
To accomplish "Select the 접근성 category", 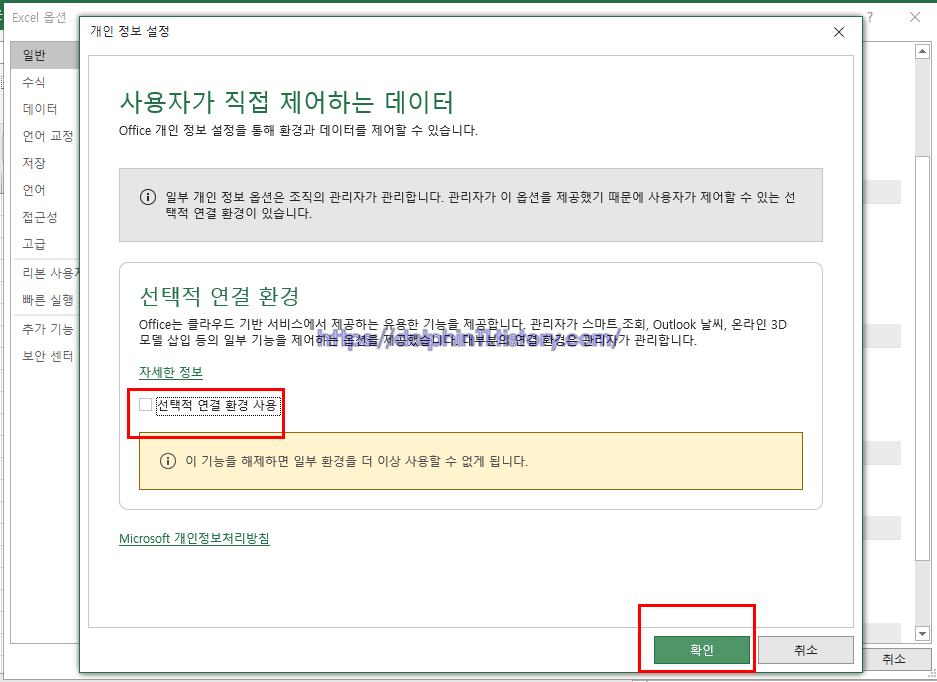I will pos(45,217).
